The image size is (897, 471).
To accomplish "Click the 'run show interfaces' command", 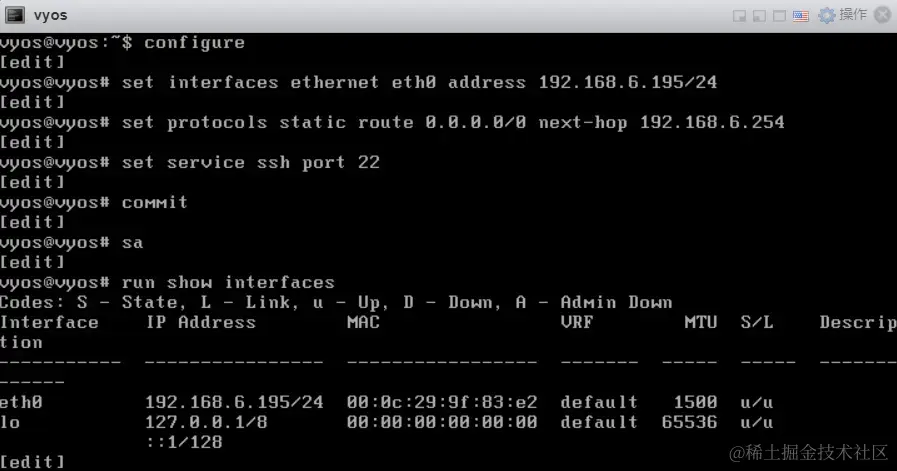I will tap(228, 283).
